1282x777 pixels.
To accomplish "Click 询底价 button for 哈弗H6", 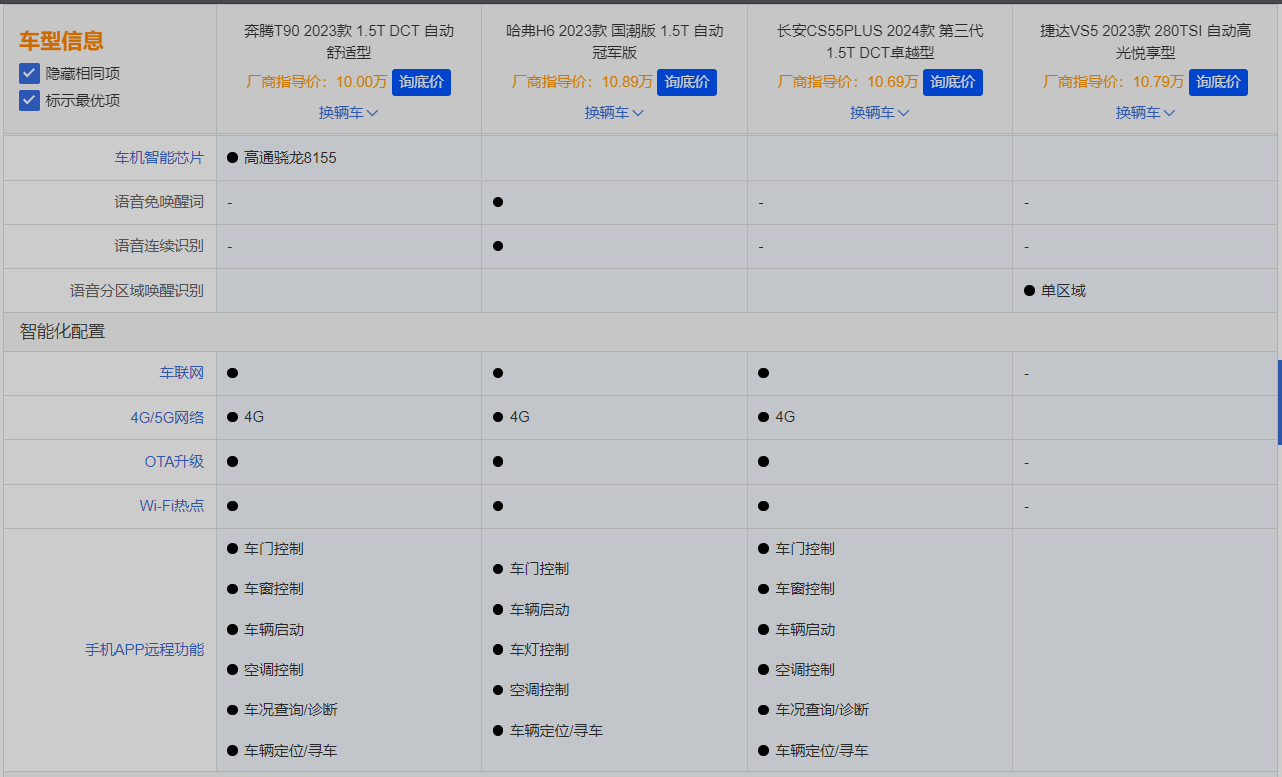I will coord(687,82).
